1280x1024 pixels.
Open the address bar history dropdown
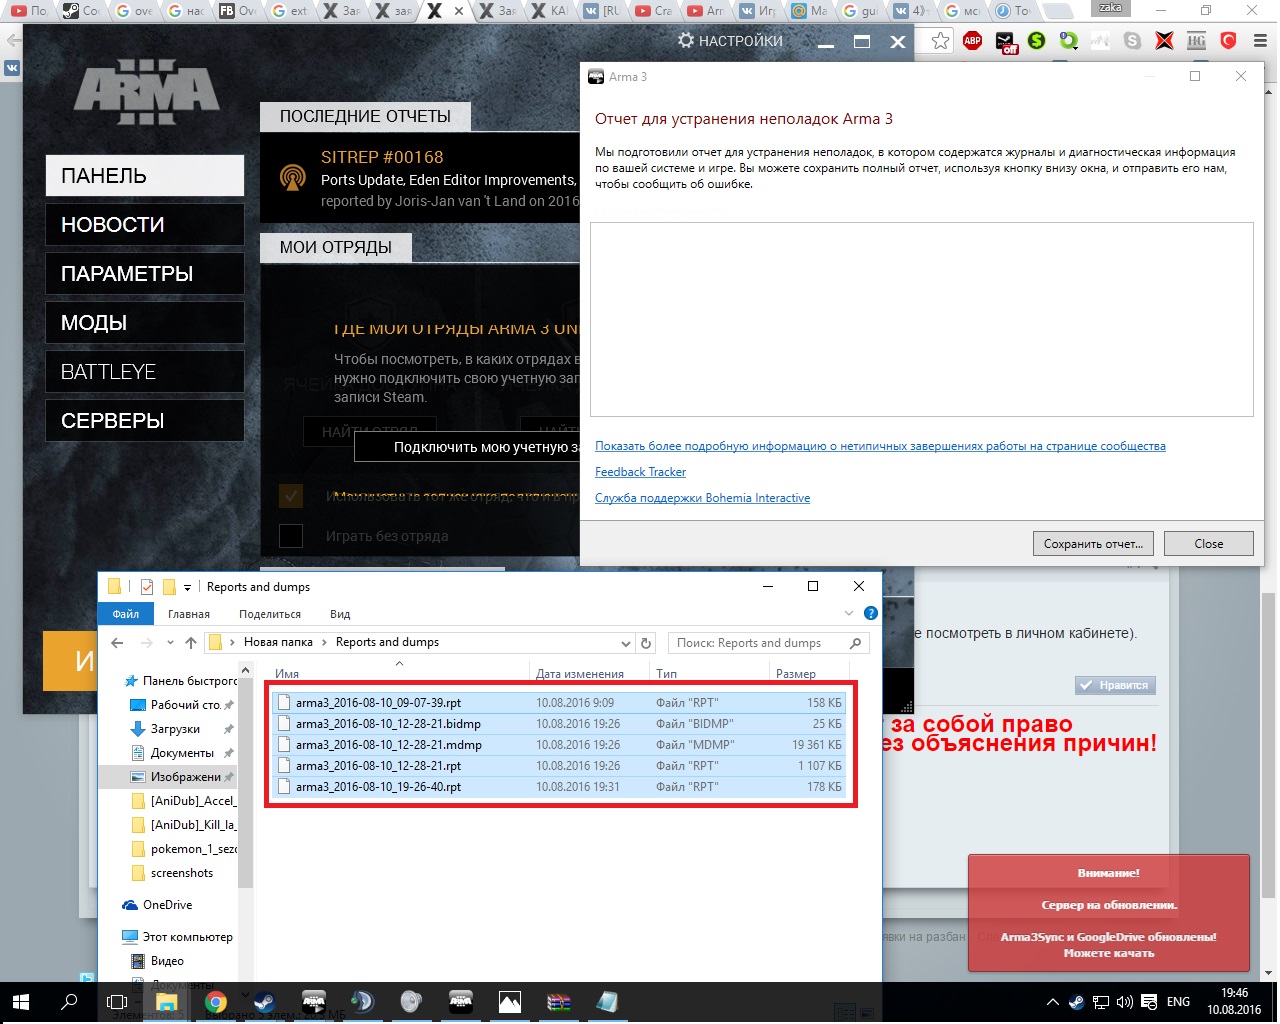click(626, 643)
